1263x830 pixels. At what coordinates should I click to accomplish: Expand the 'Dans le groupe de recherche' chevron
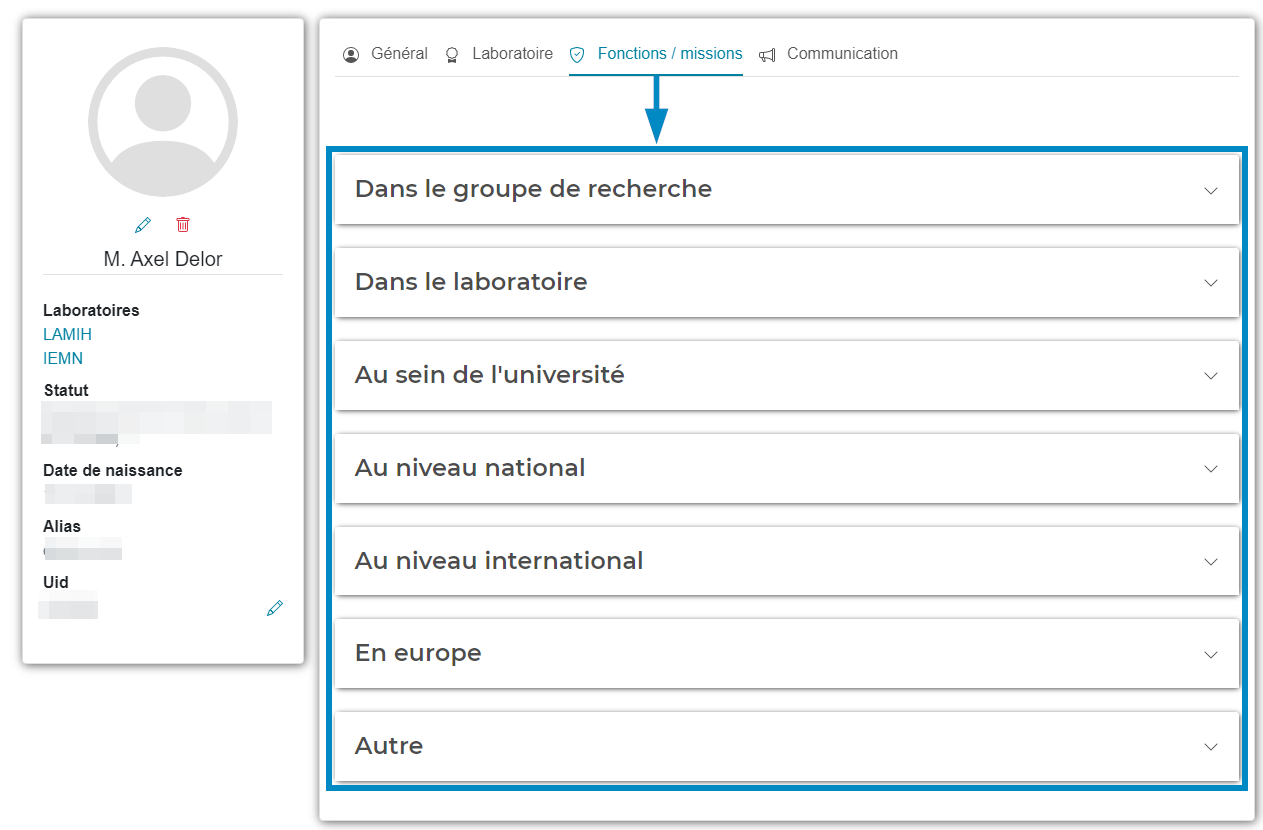coord(1211,190)
